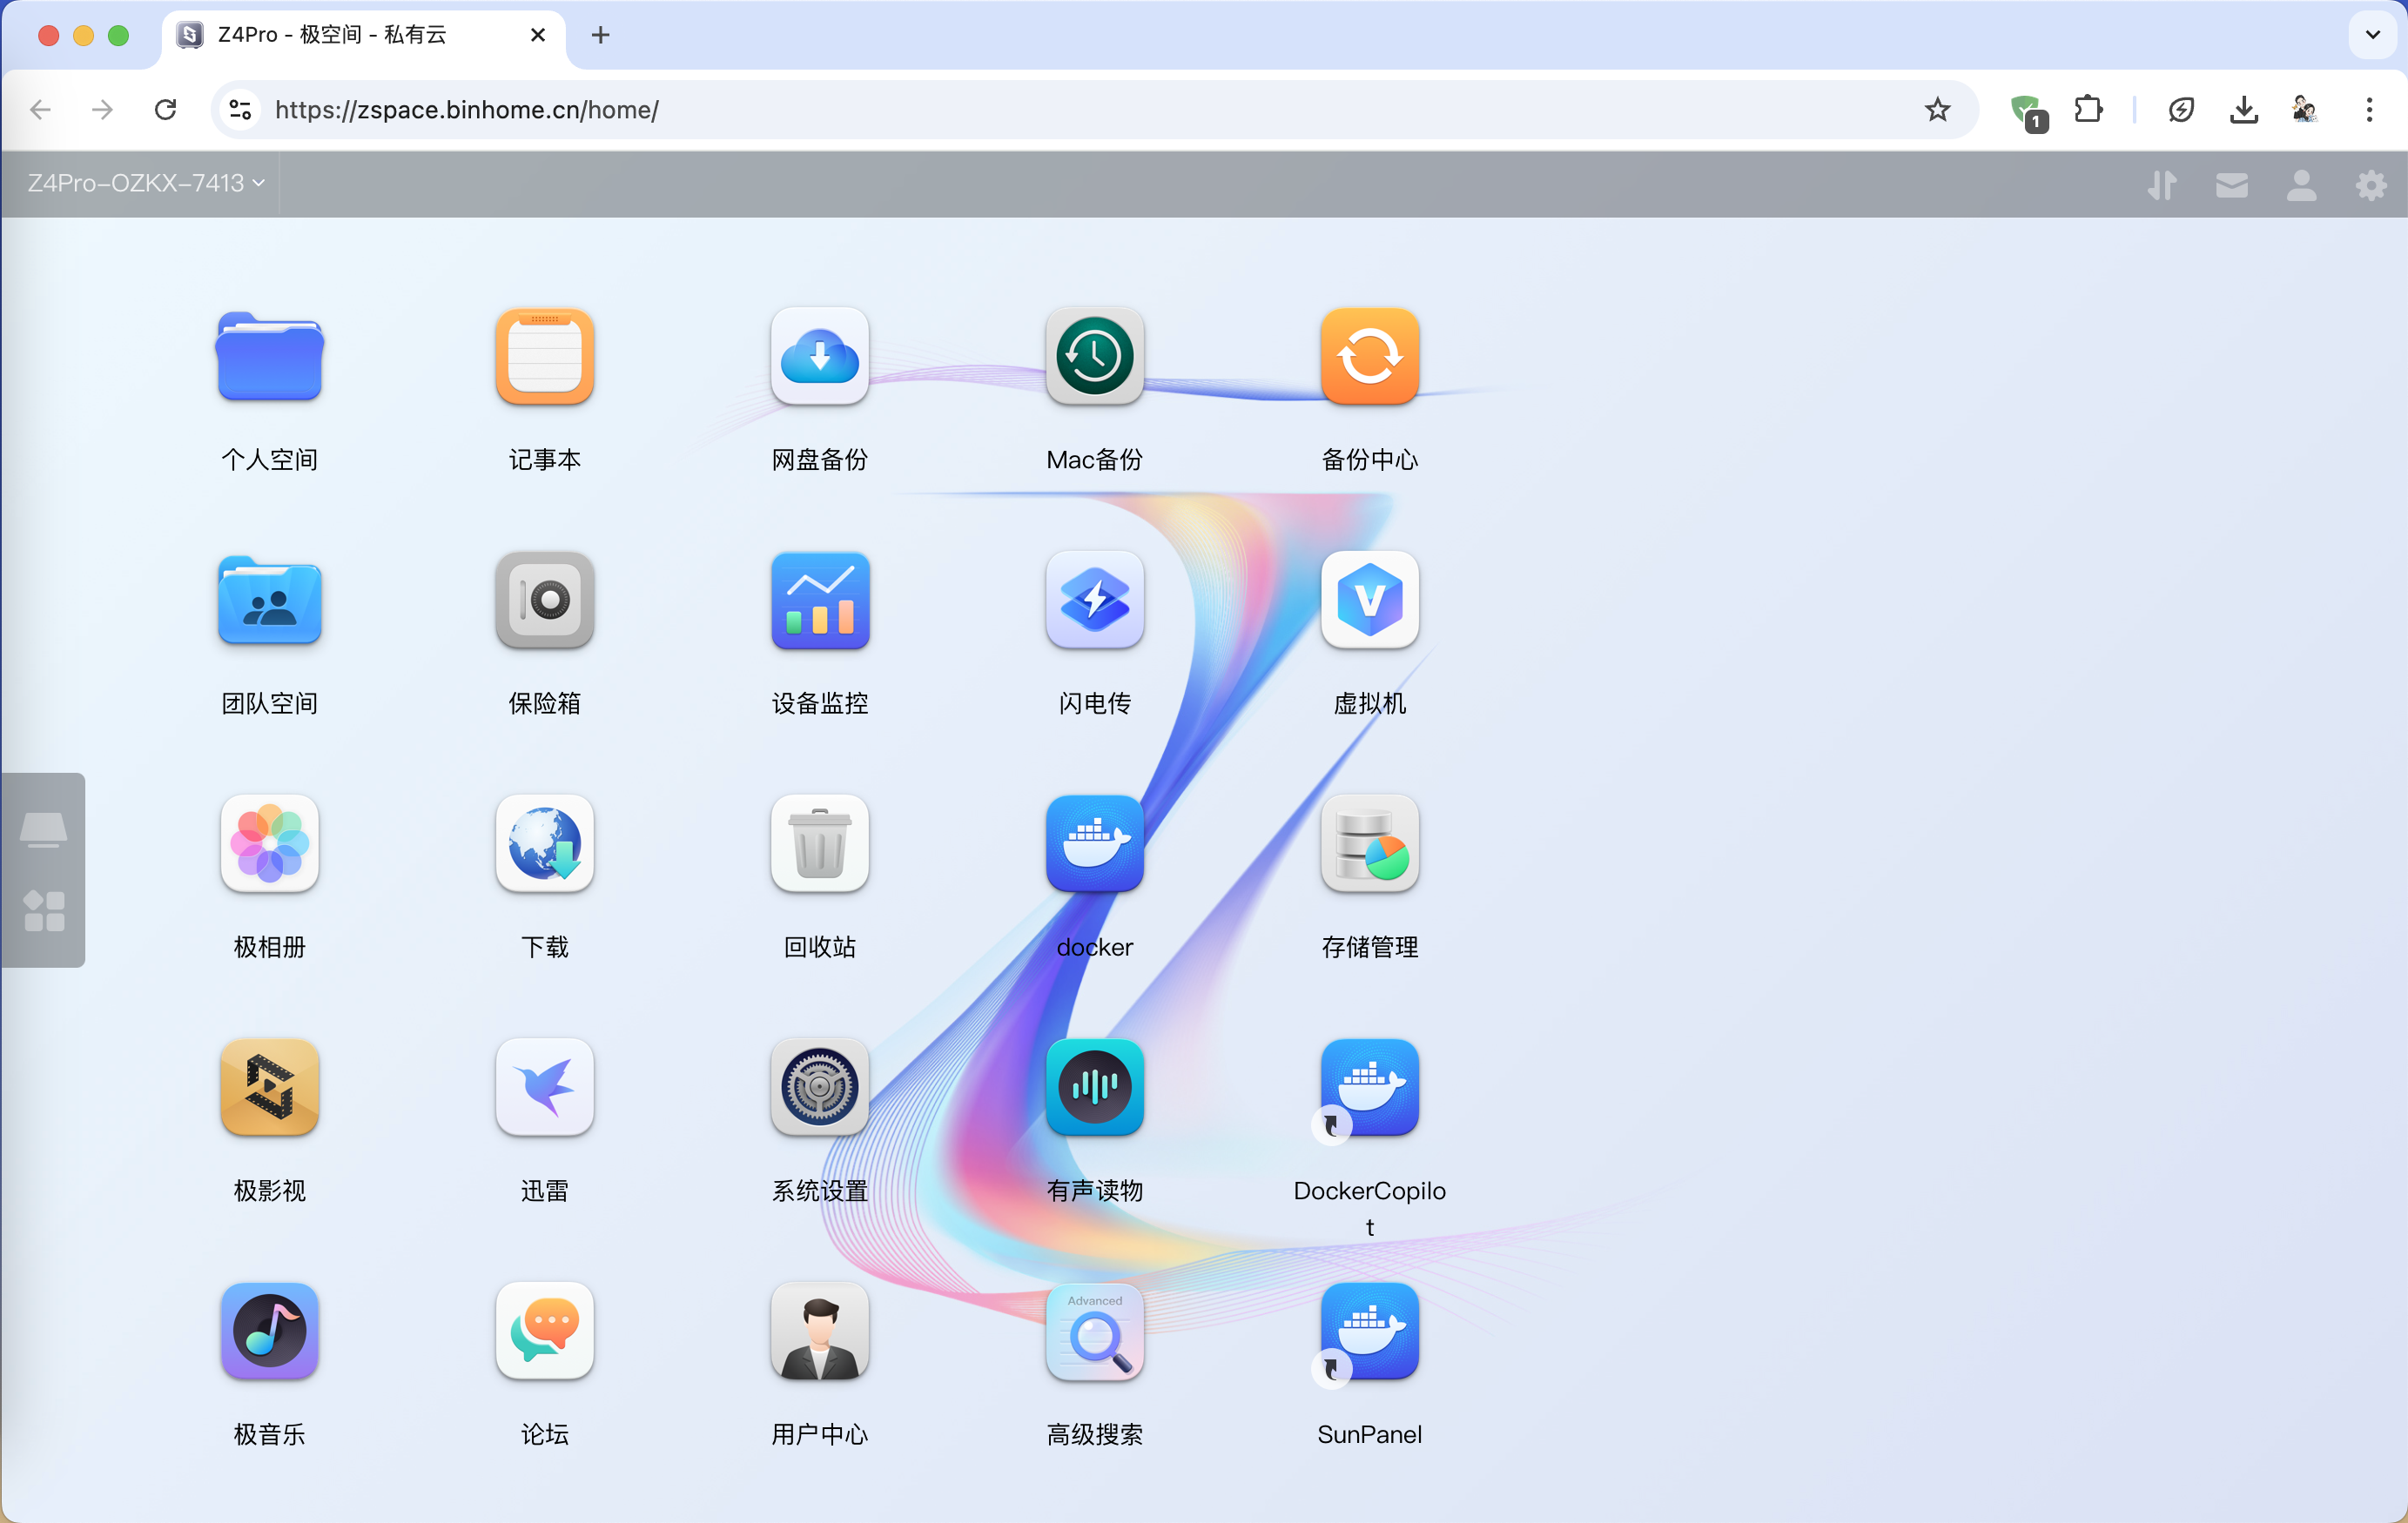
Task: Launch 极音乐 music app
Action: pyautogui.click(x=269, y=1332)
